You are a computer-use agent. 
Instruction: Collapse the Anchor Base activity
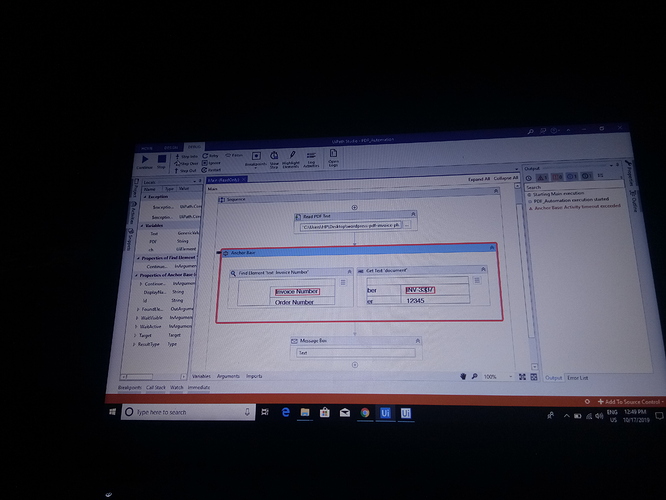[x=492, y=247]
